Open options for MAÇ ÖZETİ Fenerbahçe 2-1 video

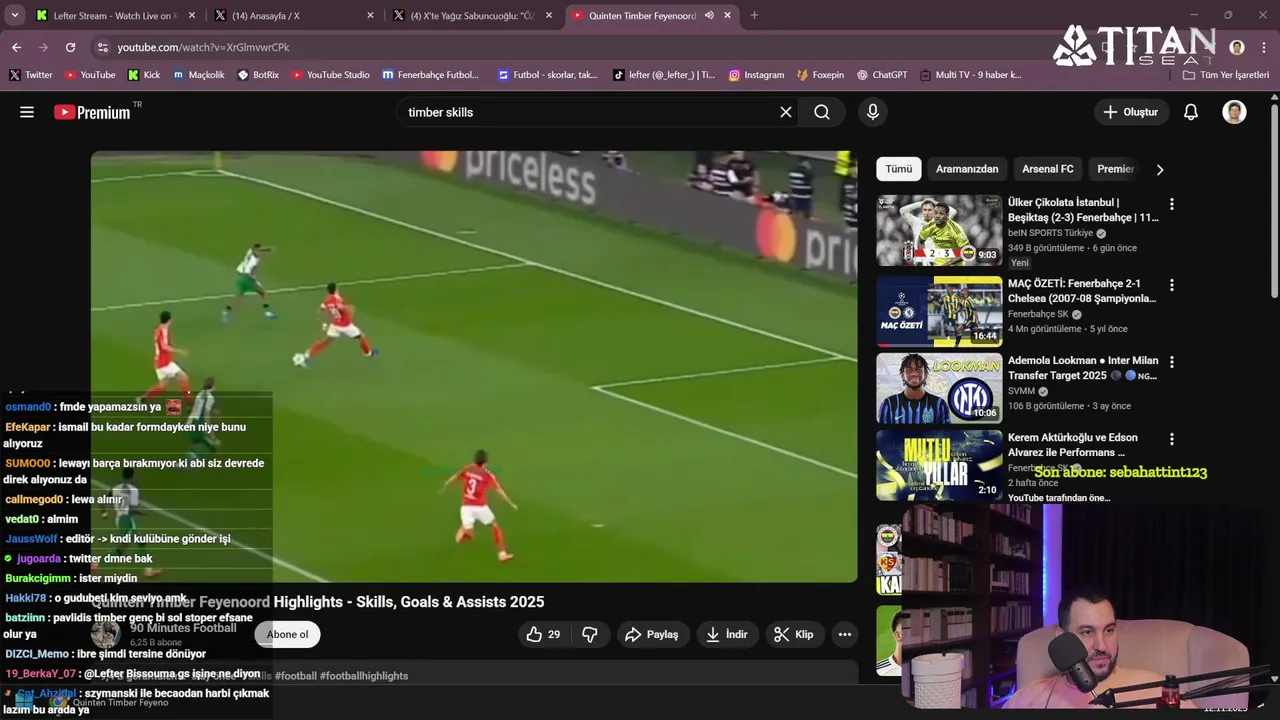tap(1172, 285)
